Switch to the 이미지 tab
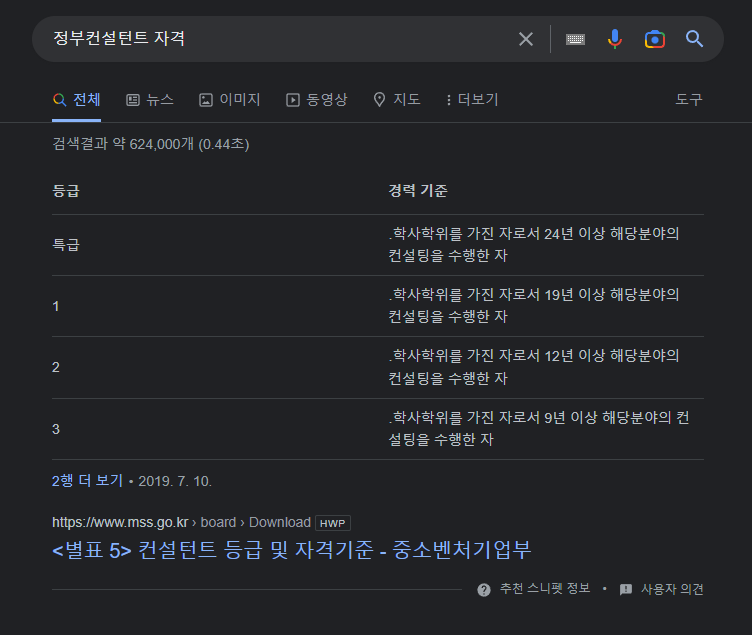Image resolution: width=752 pixels, height=635 pixels. [x=230, y=100]
